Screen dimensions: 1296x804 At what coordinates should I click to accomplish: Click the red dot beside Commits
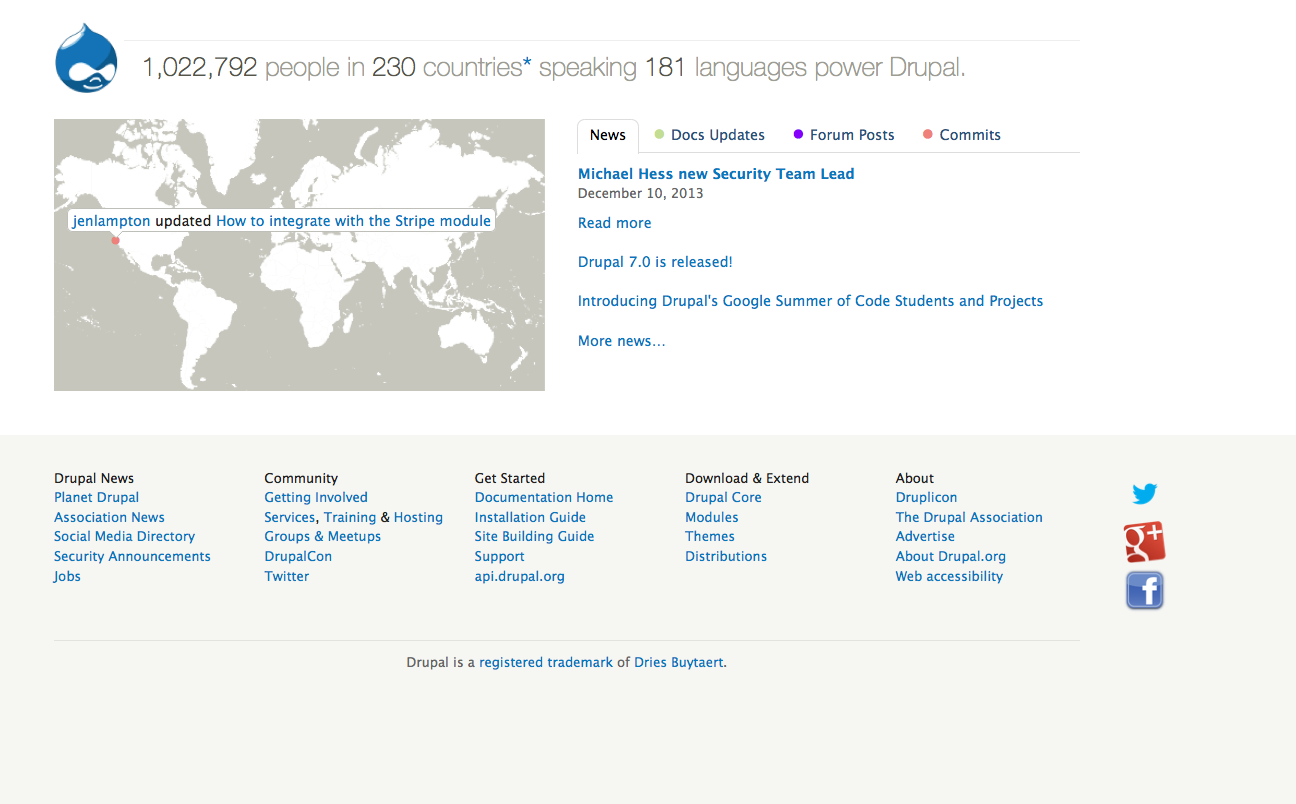[927, 133]
